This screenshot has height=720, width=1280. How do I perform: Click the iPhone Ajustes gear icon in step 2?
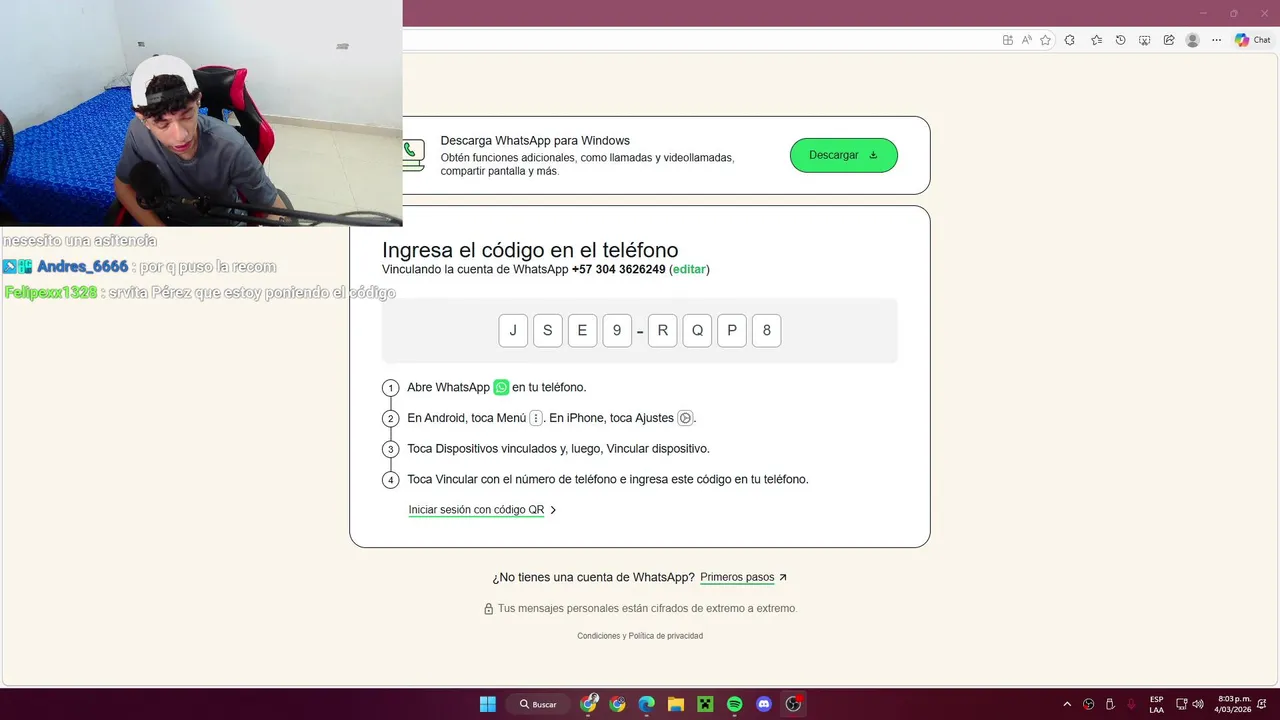pyautogui.click(x=685, y=418)
